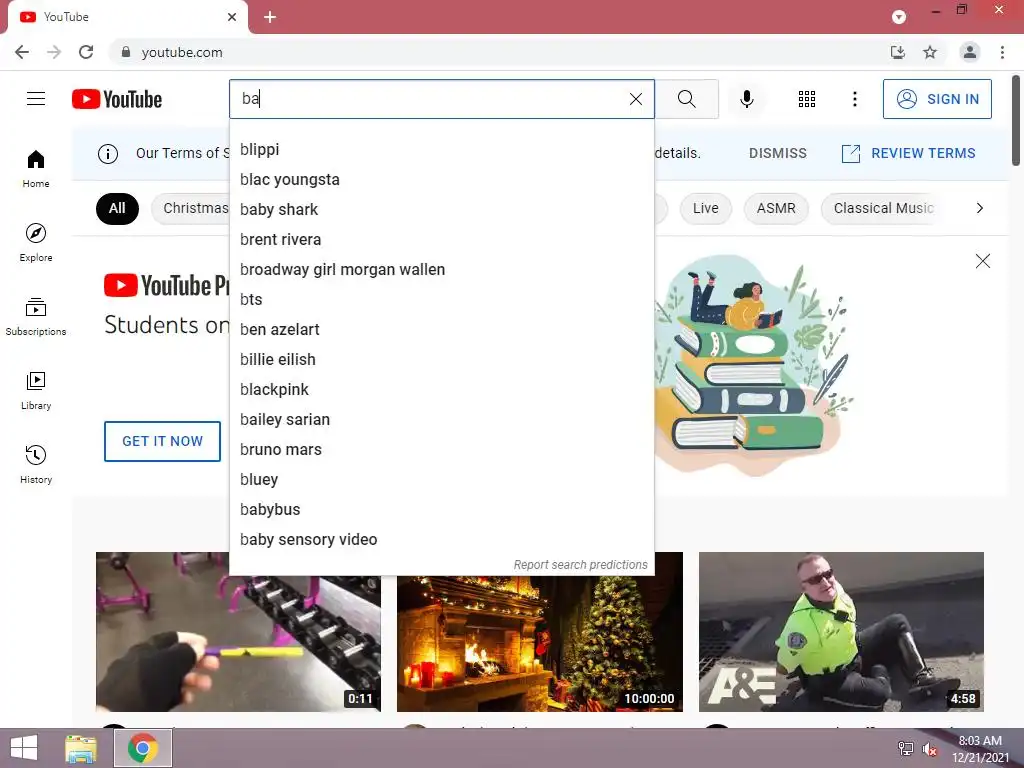Screen dimensions: 1024x768
Task: Select the ASMR filter chip
Action: coord(776,208)
